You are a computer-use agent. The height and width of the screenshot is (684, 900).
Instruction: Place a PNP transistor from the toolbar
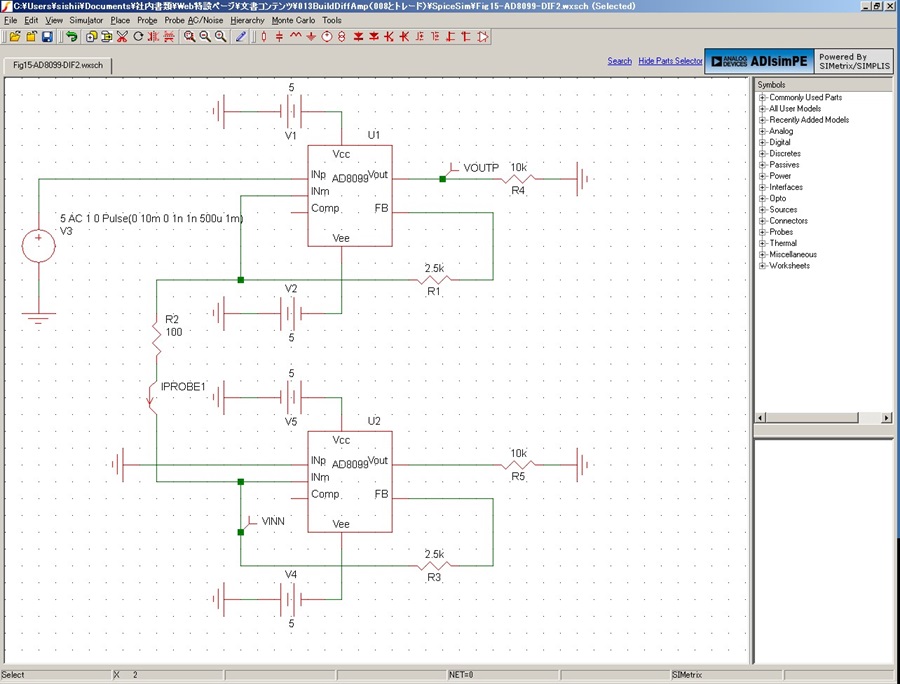[x=404, y=37]
